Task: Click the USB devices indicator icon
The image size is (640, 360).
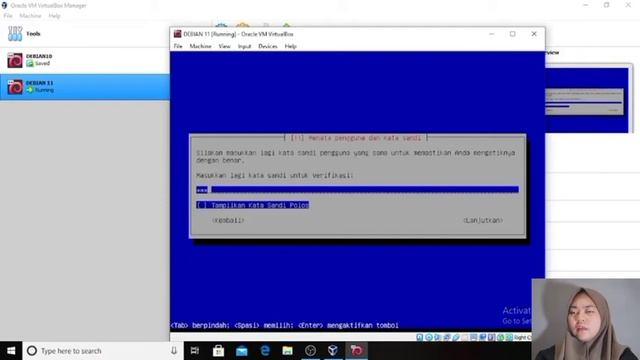Action: click(456, 337)
